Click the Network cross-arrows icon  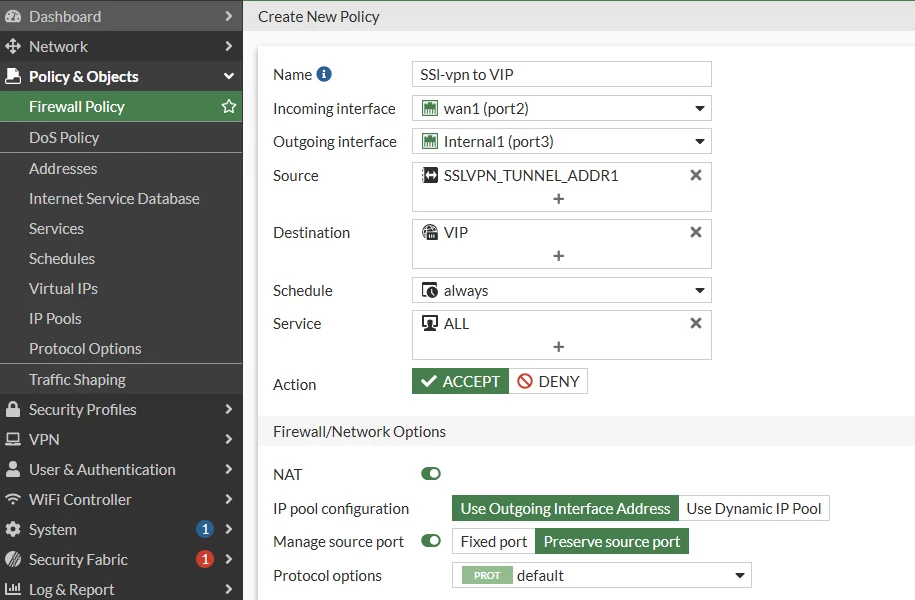point(13,47)
